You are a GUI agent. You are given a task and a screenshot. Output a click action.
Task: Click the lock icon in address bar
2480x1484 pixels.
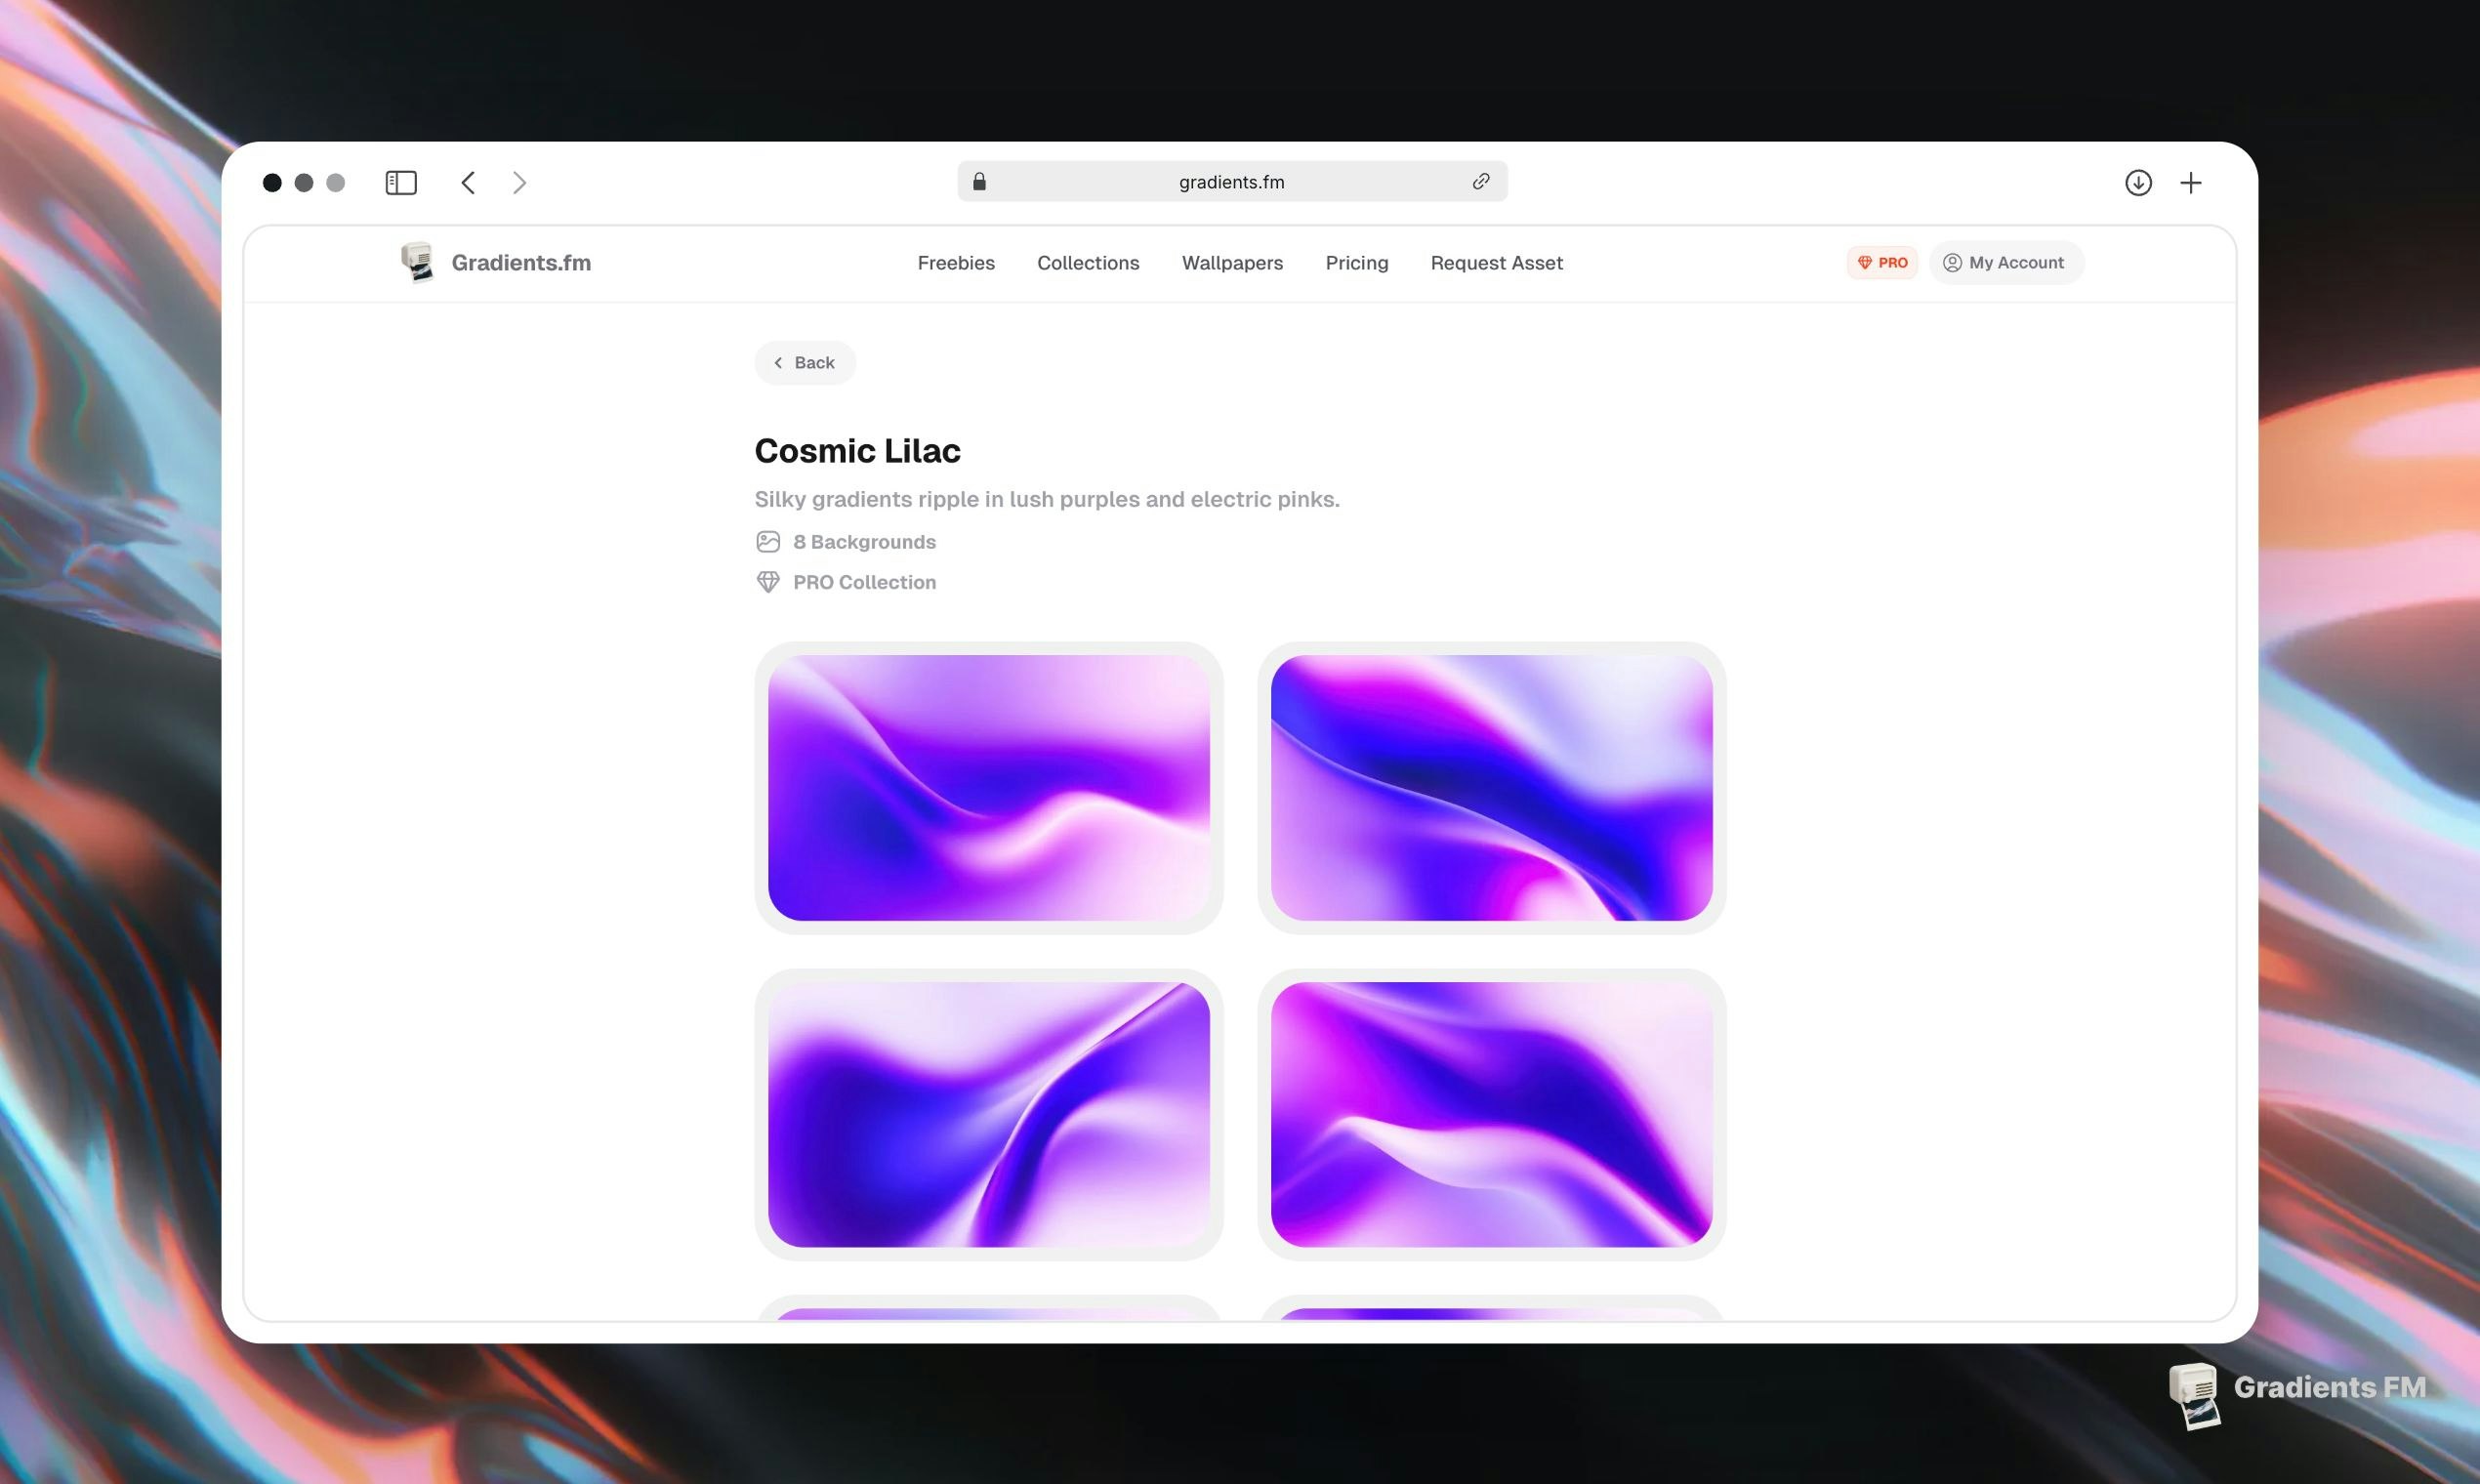point(979,181)
